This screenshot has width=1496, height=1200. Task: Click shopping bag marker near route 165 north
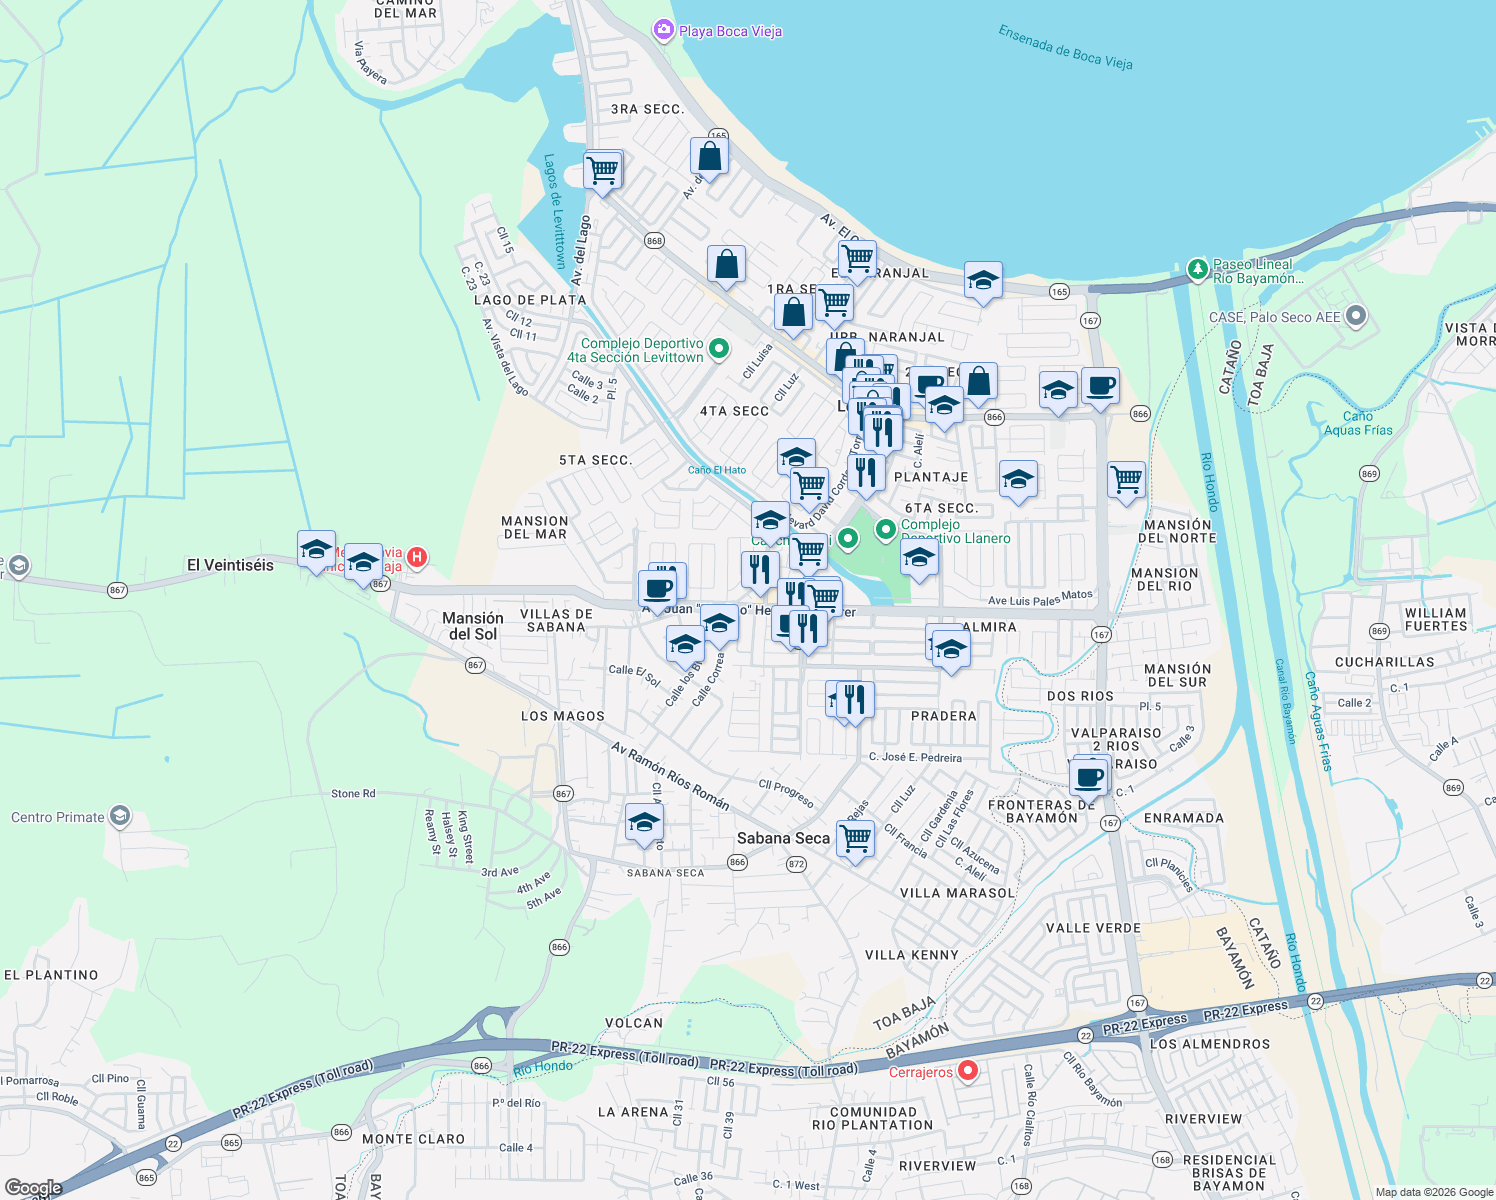709,157
